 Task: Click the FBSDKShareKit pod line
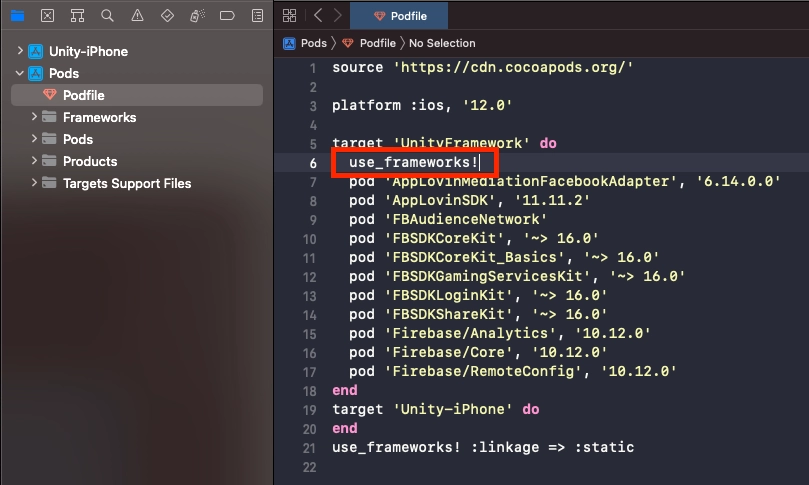tap(478, 314)
